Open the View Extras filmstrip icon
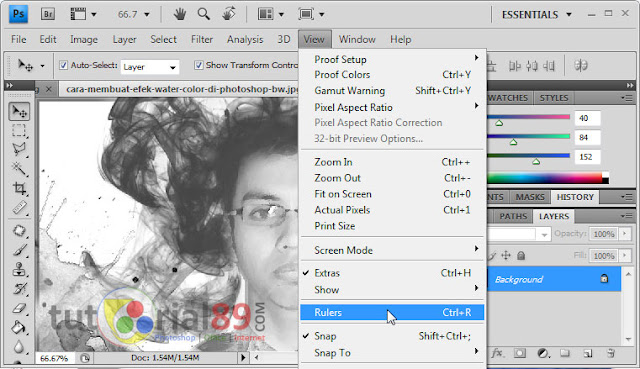Screen dimensions: 640x369 (78, 14)
